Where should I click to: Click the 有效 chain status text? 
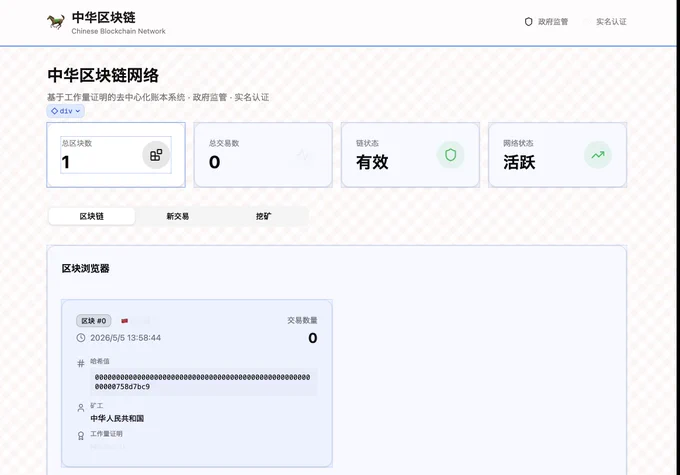(372, 162)
